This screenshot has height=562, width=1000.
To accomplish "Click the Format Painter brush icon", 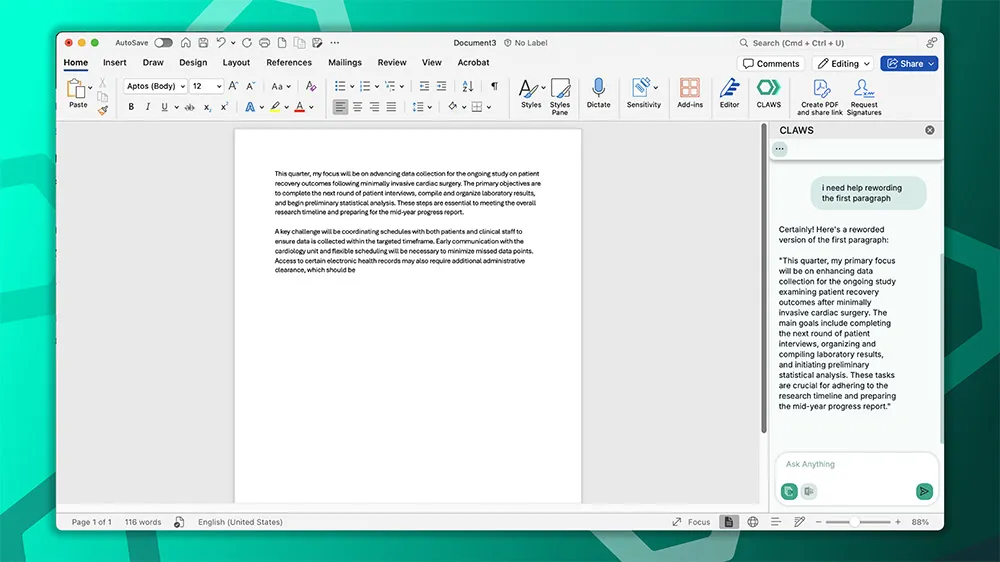I will pos(103,110).
